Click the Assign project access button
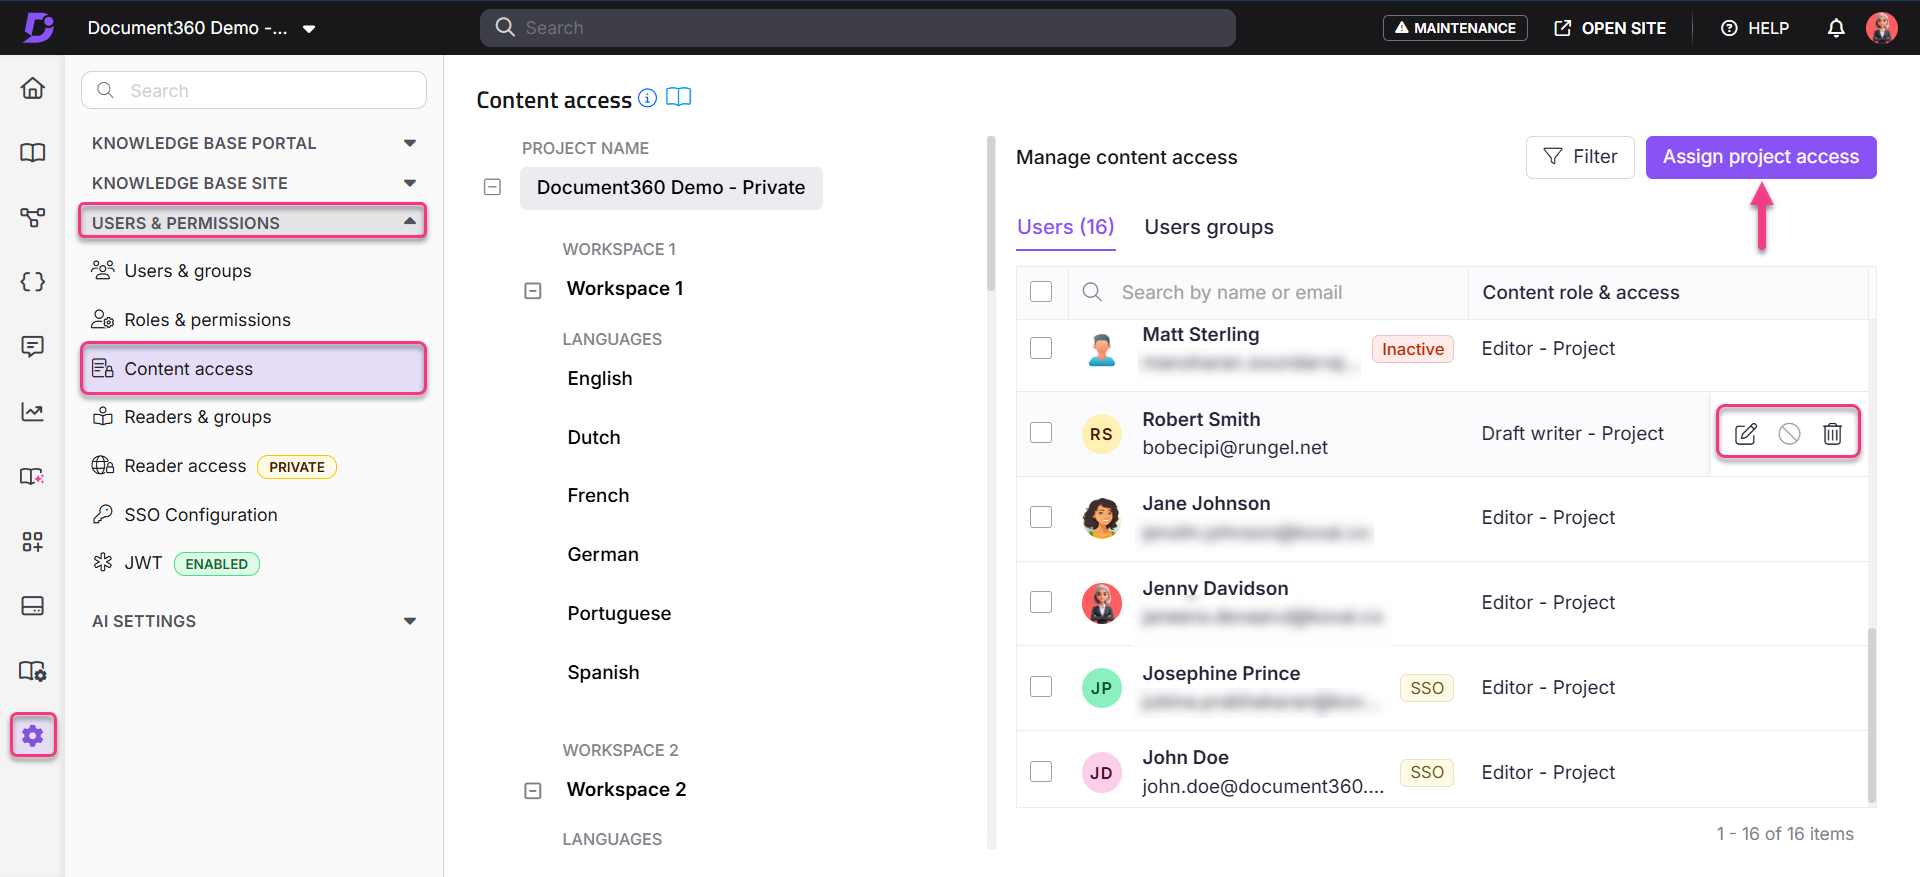 click(x=1761, y=157)
